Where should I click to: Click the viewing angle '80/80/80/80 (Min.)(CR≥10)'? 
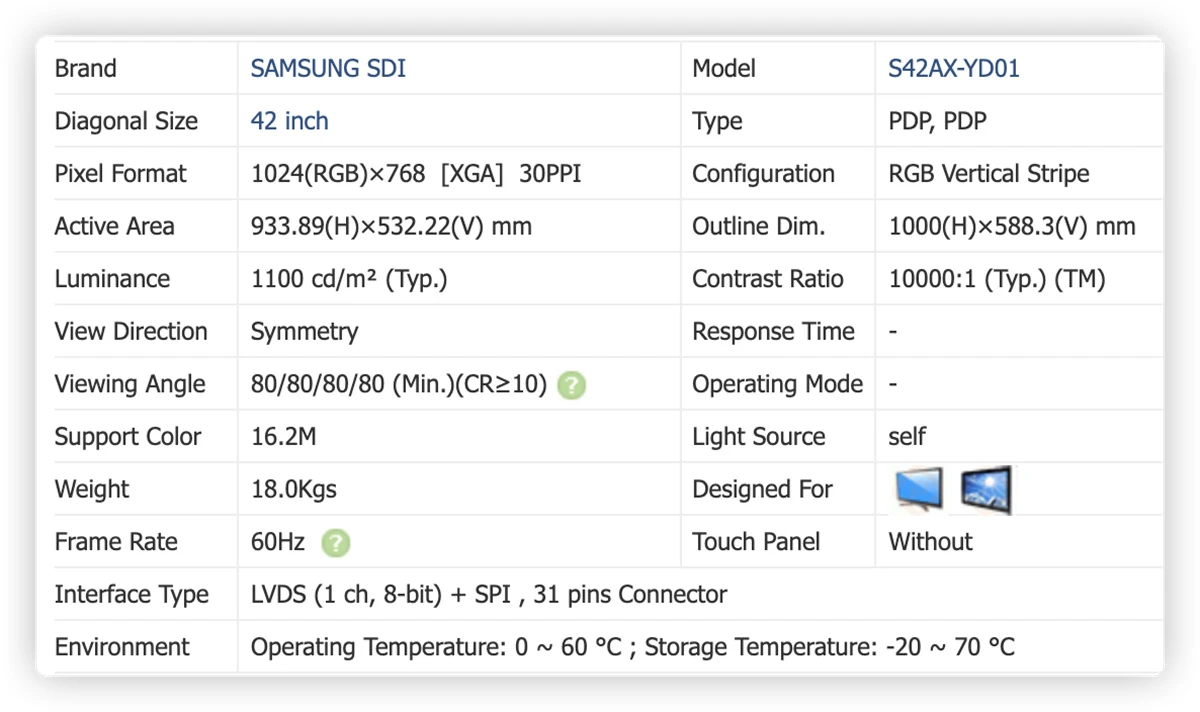(399, 385)
